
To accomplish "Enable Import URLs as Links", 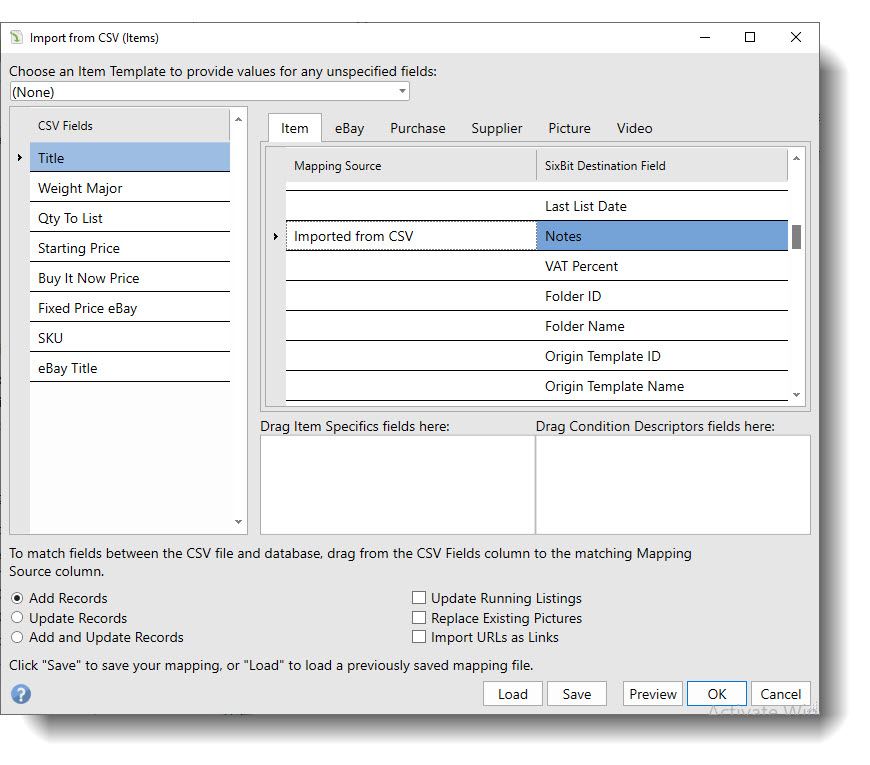I will (x=419, y=637).
